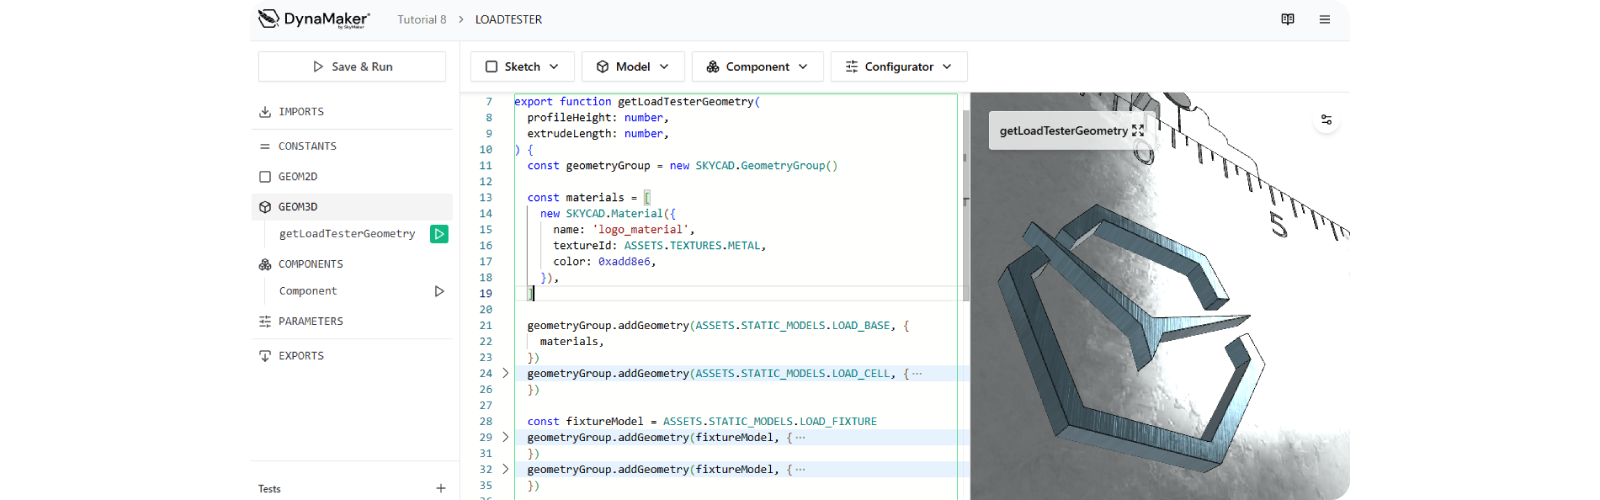Open the 3D viewer settings sliders icon
The image size is (1600, 500).
[x=1326, y=120]
